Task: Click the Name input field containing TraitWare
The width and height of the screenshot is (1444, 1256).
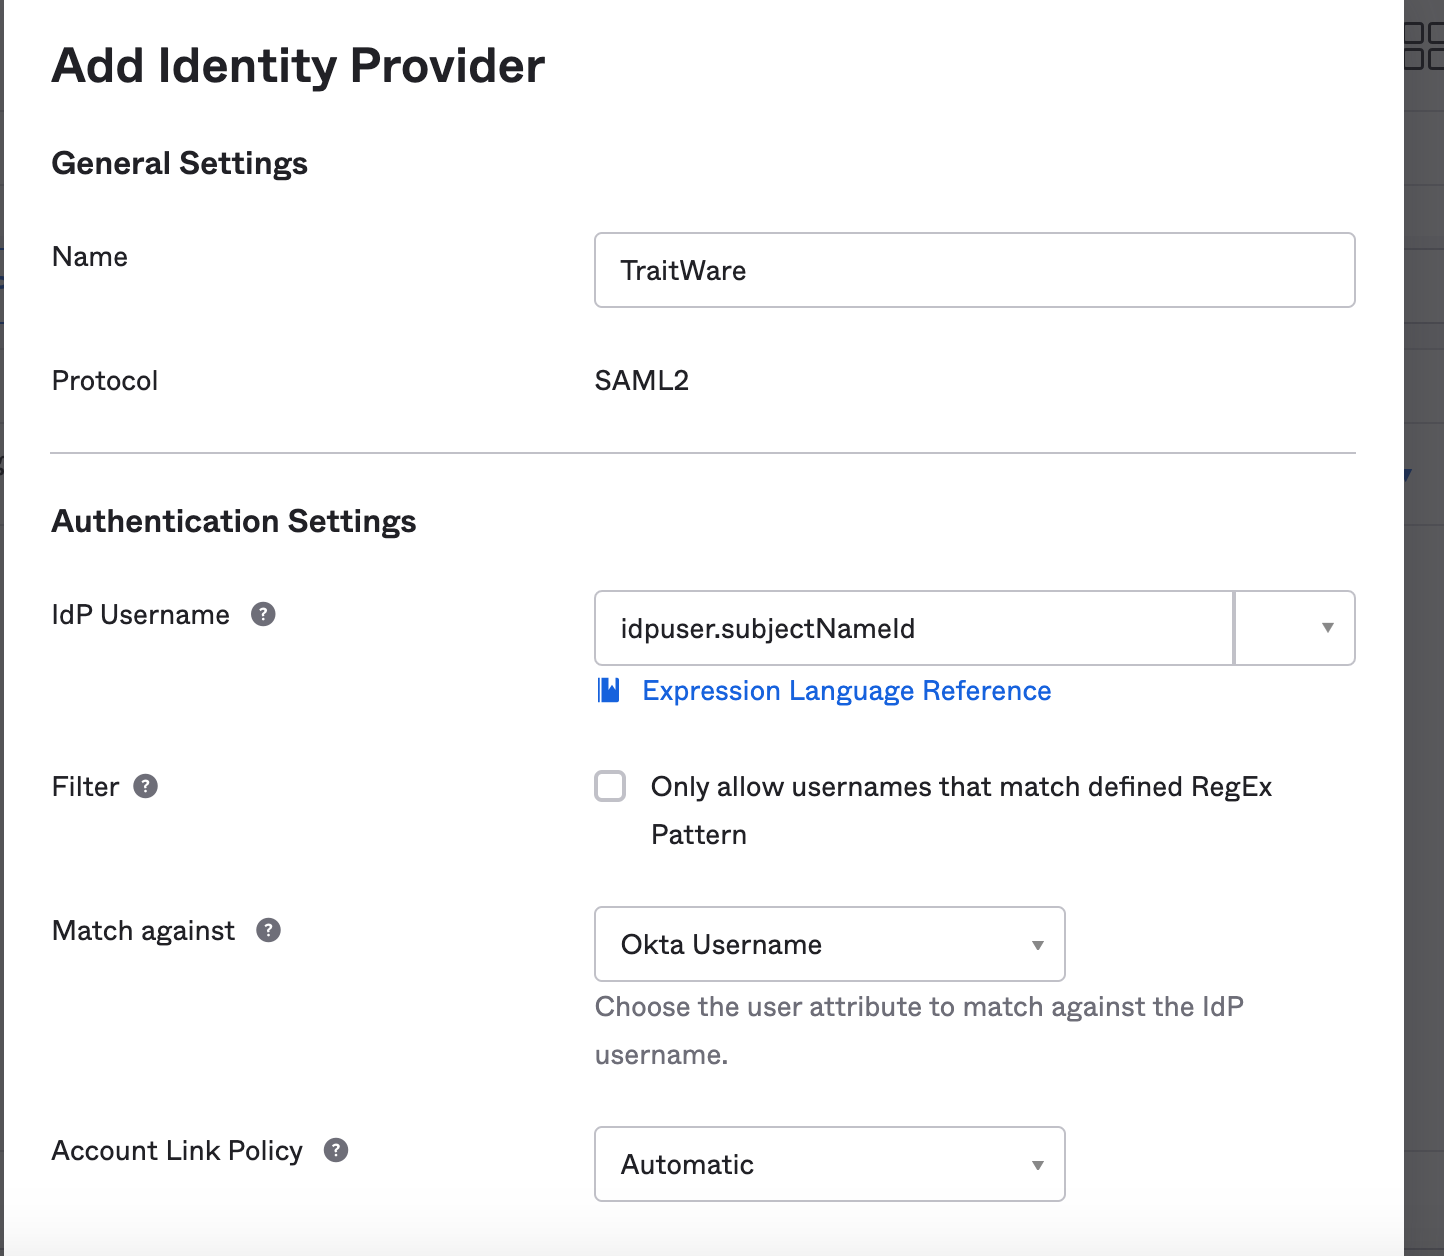Action: (974, 270)
